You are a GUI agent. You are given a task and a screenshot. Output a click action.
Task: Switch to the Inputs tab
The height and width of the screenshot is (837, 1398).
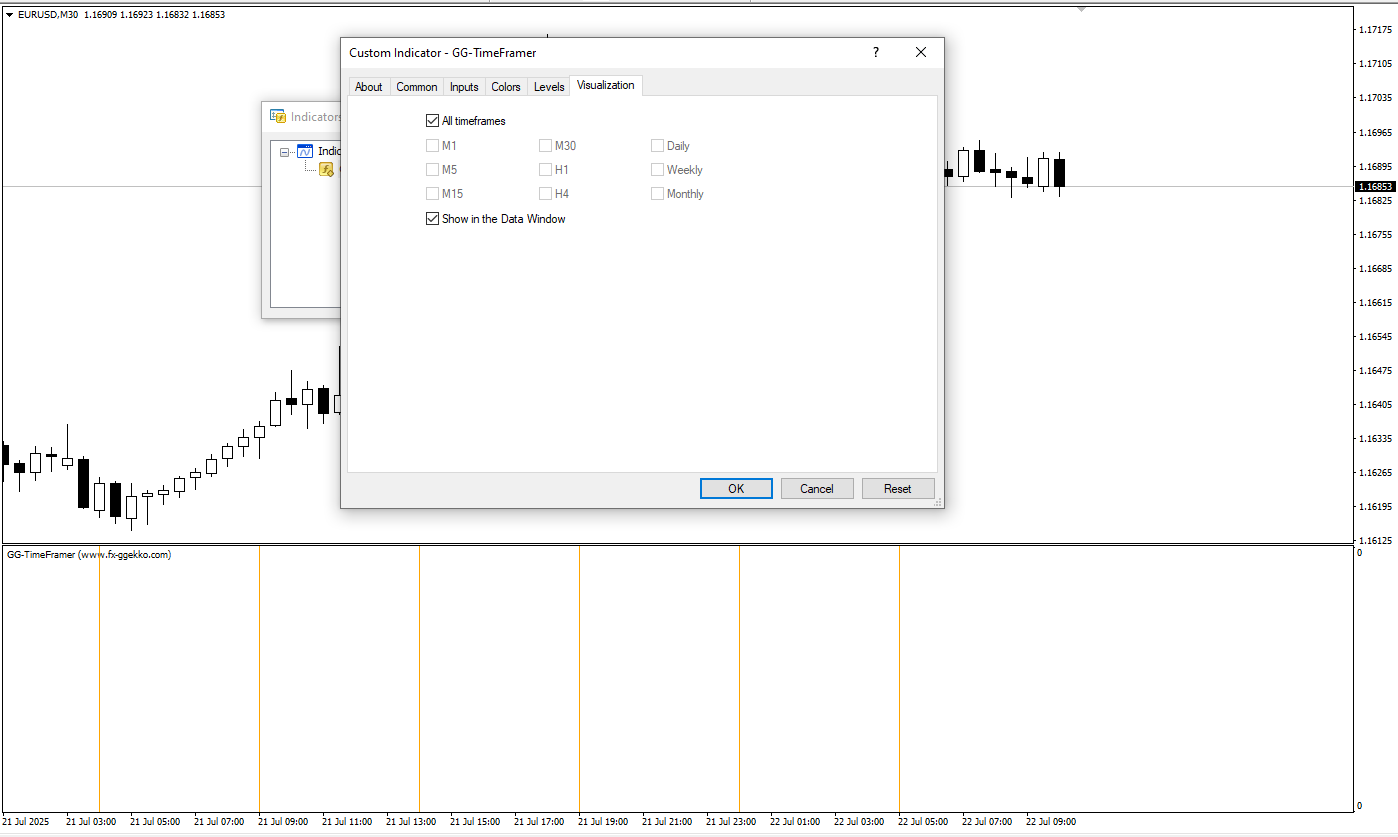point(464,87)
